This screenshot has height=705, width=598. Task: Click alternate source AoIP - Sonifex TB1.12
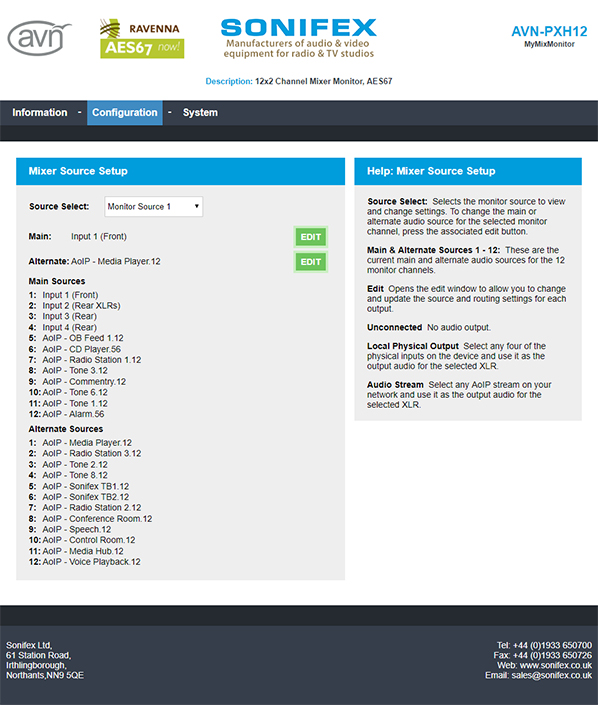85,486
